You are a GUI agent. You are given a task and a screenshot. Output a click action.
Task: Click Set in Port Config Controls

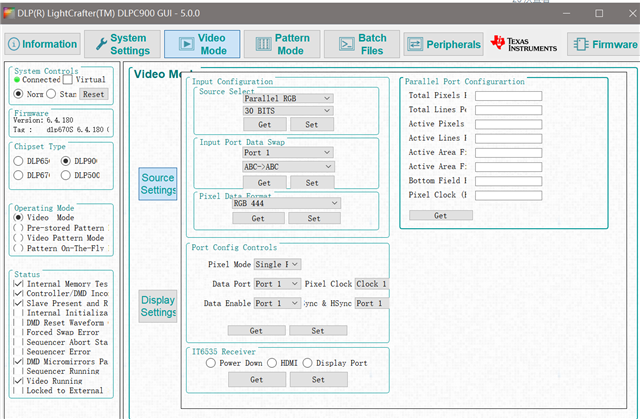(x=318, y=330)
